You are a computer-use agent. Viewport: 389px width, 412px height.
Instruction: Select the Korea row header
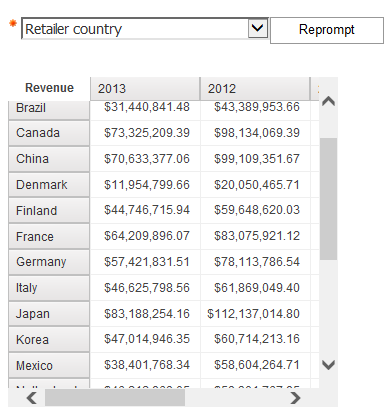[49, 340]
